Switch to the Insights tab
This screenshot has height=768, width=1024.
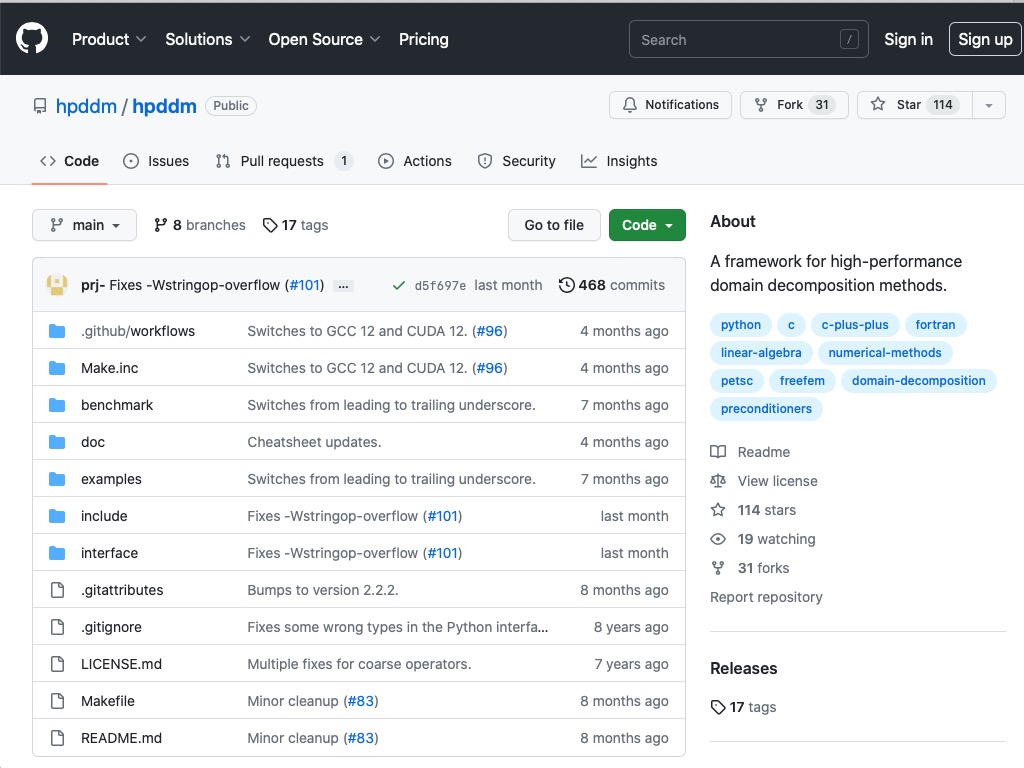tap(619, 161)
